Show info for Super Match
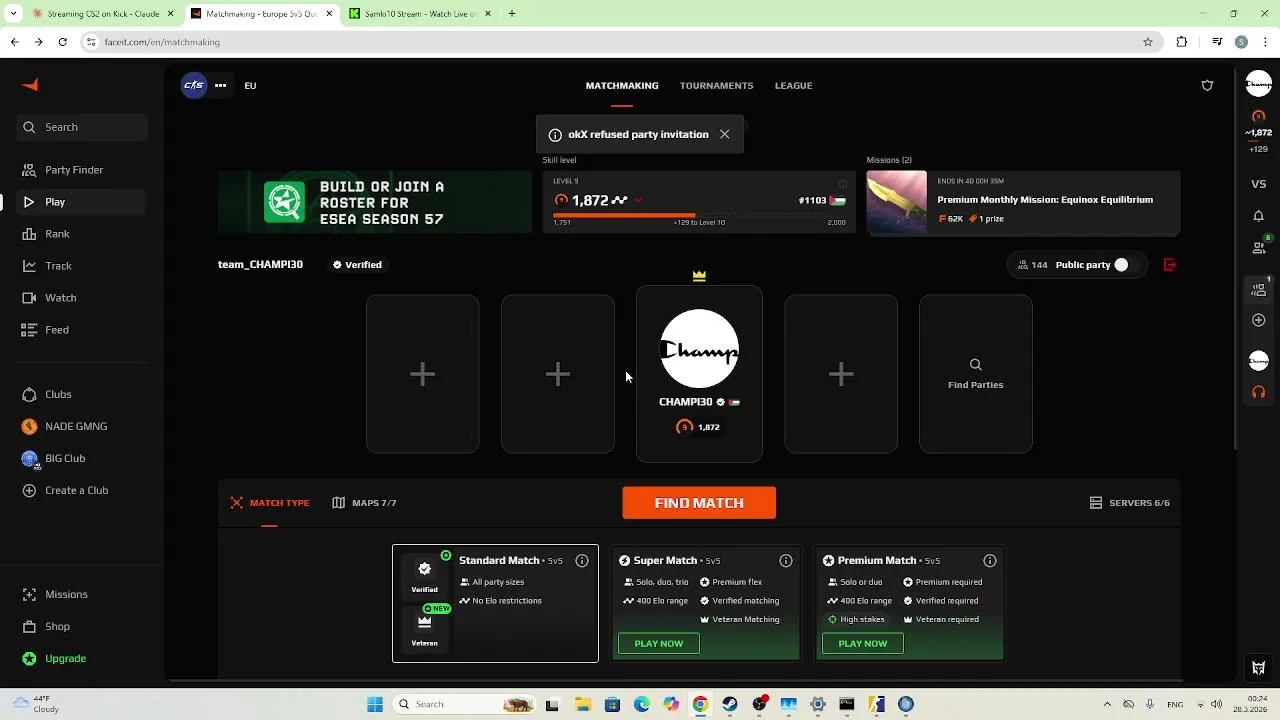The image size is (1280, 720). [786, 561]
